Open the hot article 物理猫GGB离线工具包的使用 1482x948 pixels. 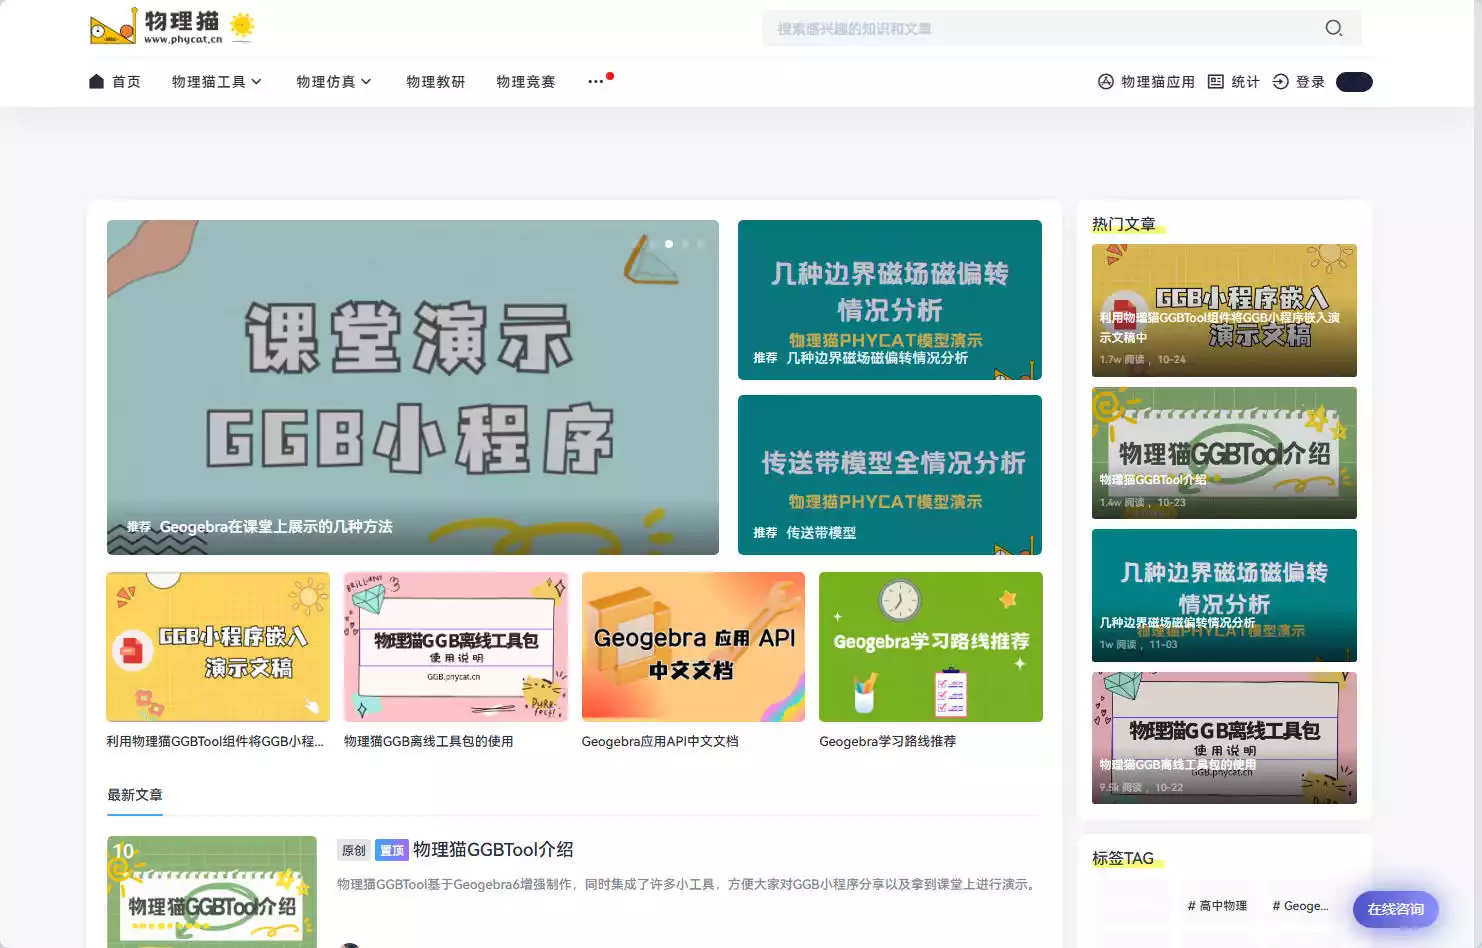[1224, 738]
